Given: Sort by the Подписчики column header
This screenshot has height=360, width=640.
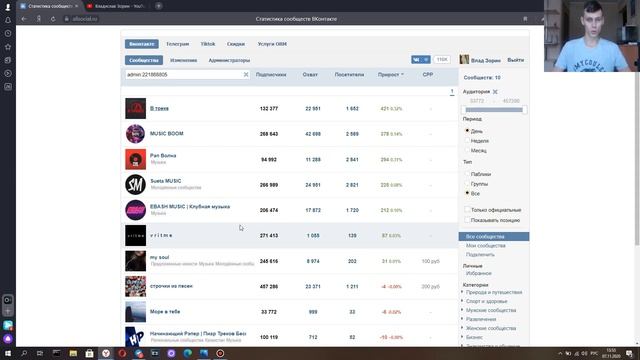Looking at the screenshot, I should tap(271, 75).
